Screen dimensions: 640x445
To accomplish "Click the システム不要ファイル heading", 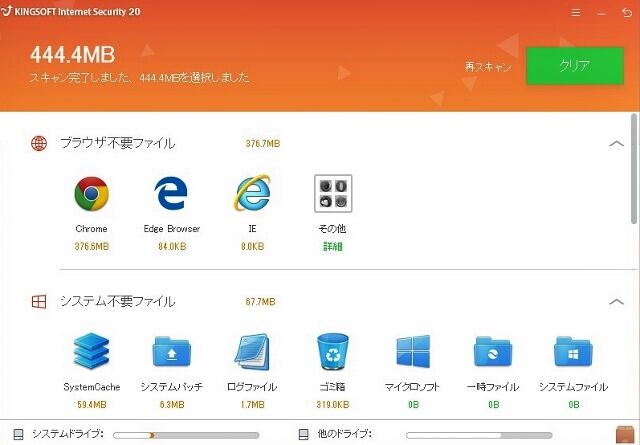I will pyautogui.click(x=118, y=302).
